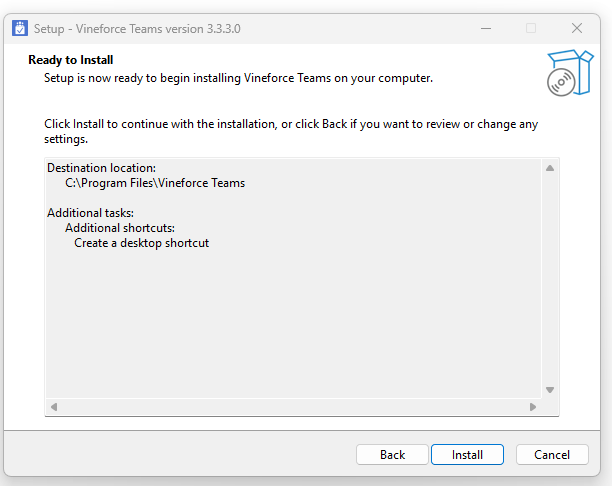The width and height of the screenshot is (612, 486).
Task: Click the scroll left arrow in summary box
Action: click(54, 407)
